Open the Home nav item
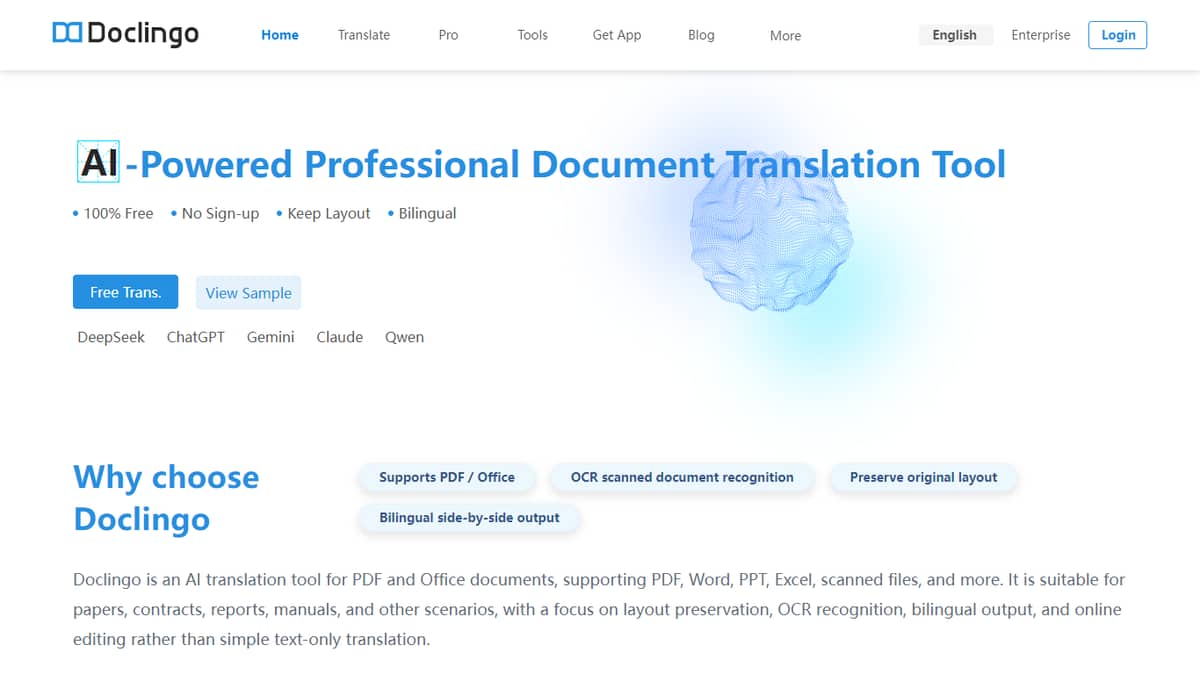The height and width of the screenshot is (674, 1200). coord(280,35)
